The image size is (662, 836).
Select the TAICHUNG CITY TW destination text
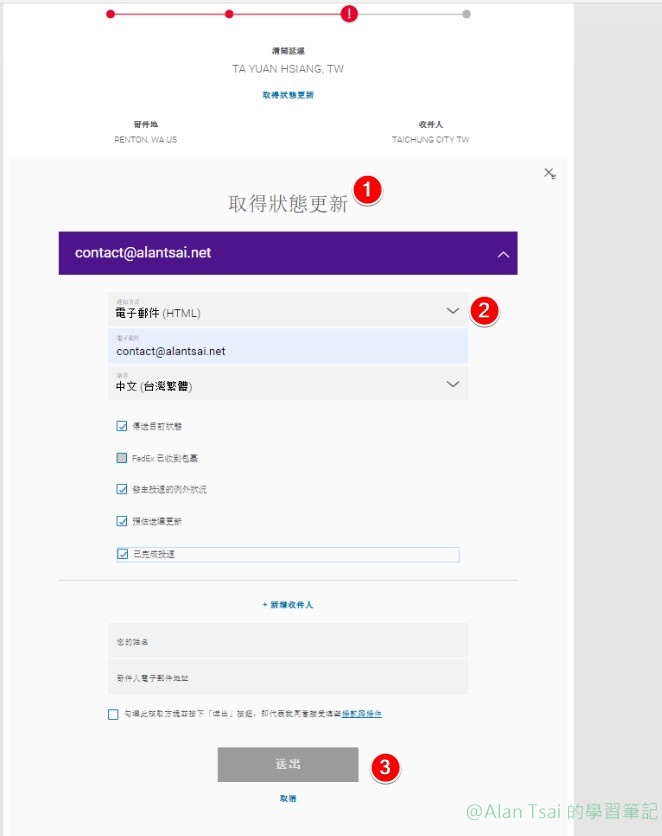431,140
